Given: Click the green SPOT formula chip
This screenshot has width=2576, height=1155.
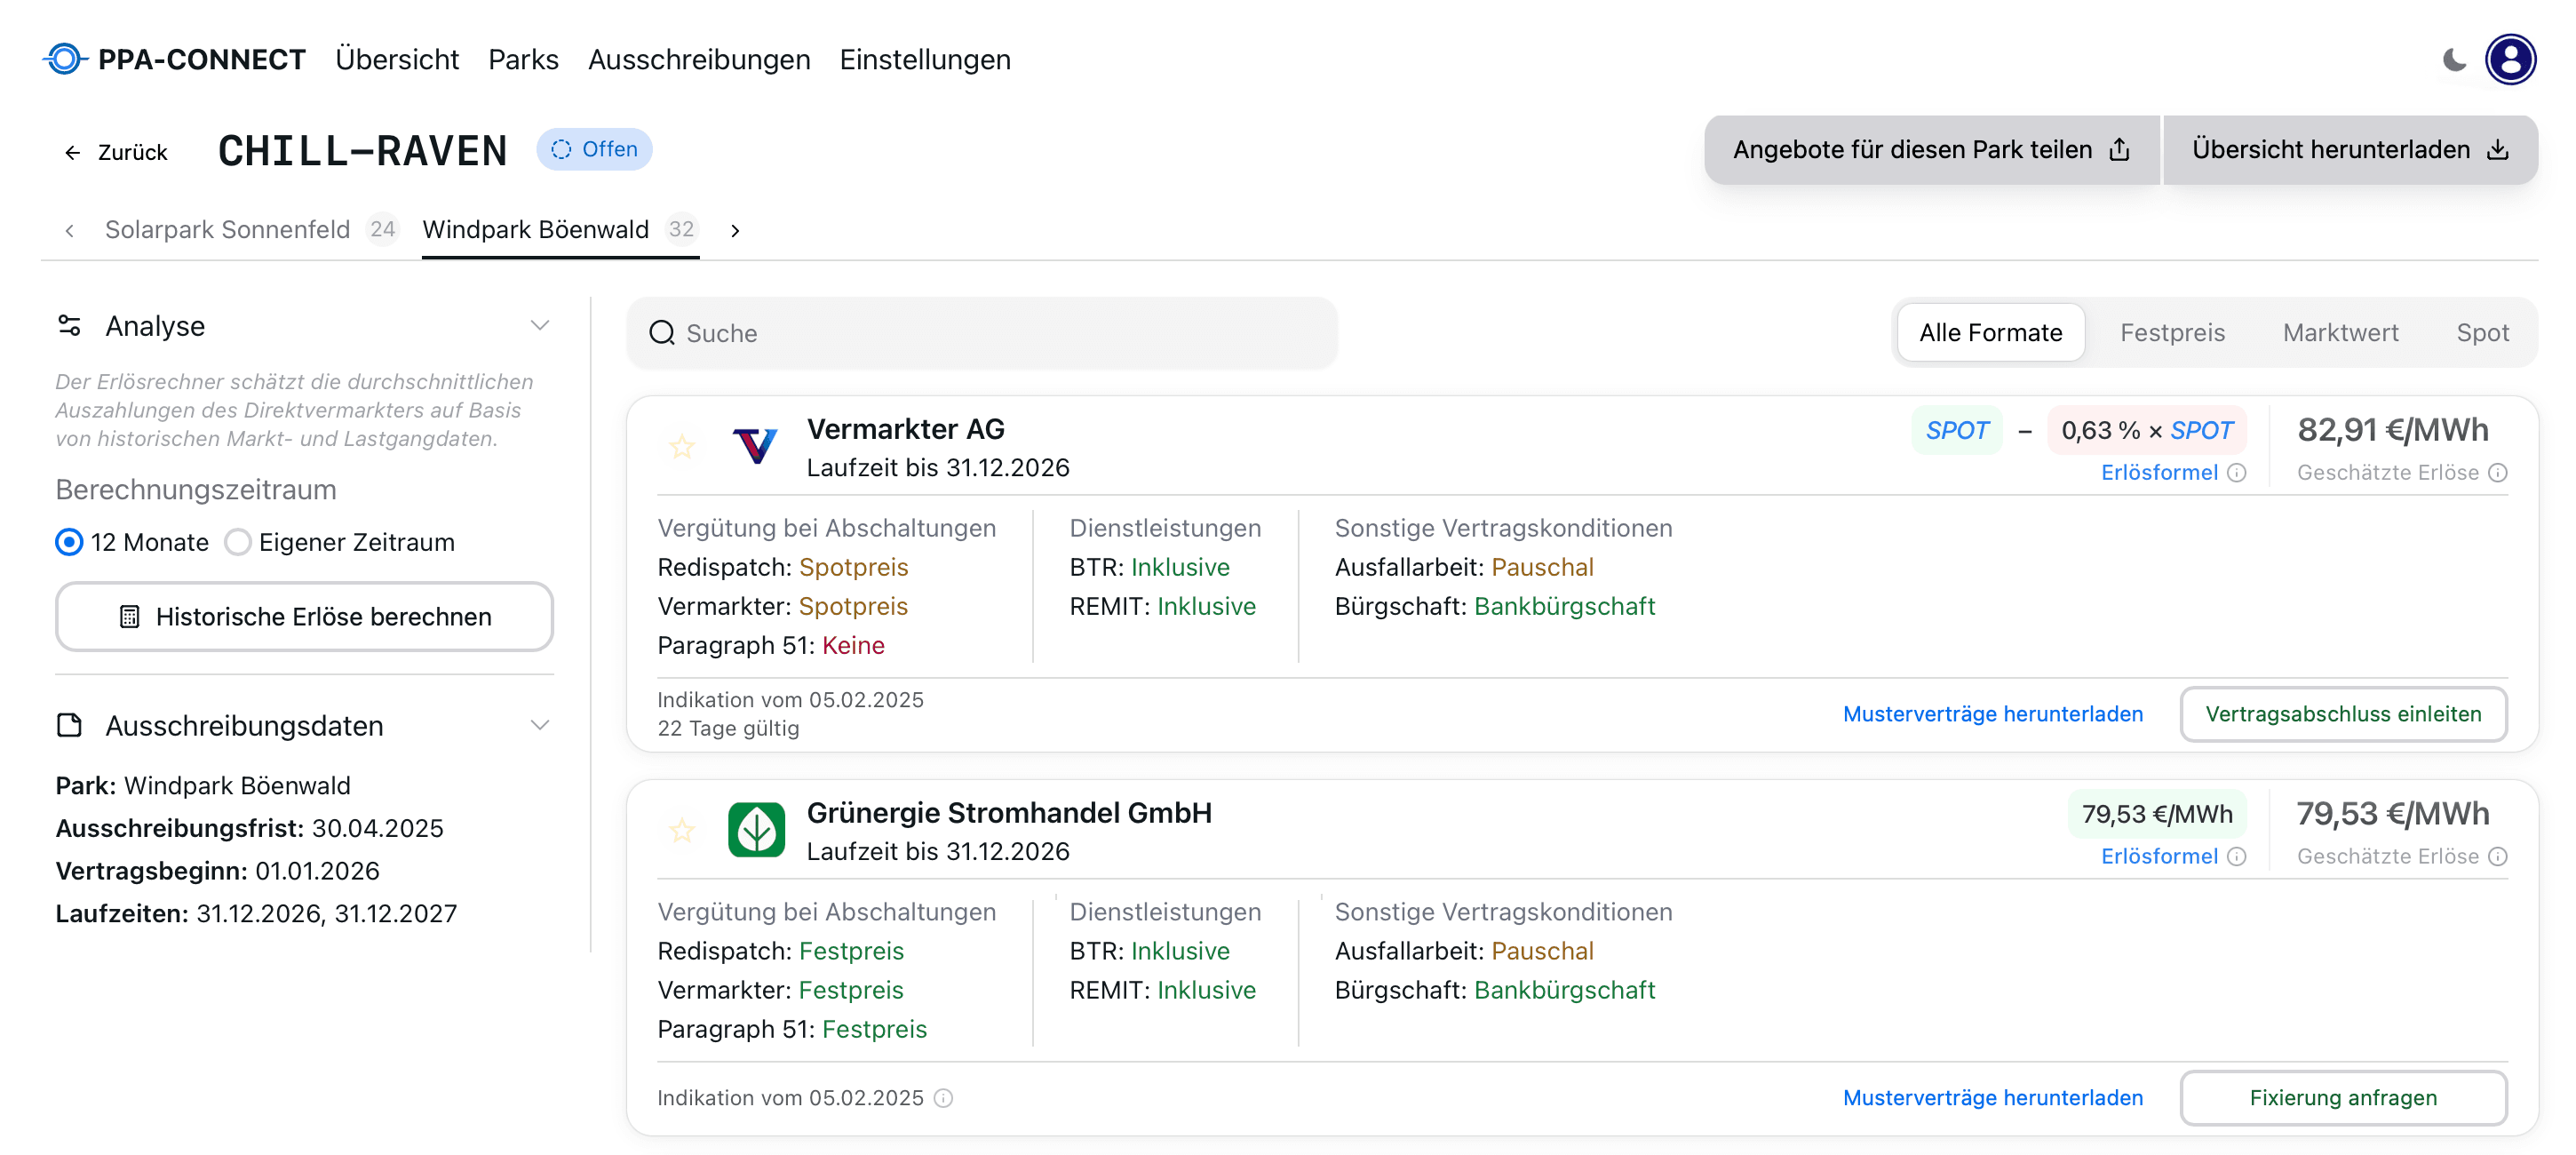Looking at the screenshot, I should [1956, 430].
